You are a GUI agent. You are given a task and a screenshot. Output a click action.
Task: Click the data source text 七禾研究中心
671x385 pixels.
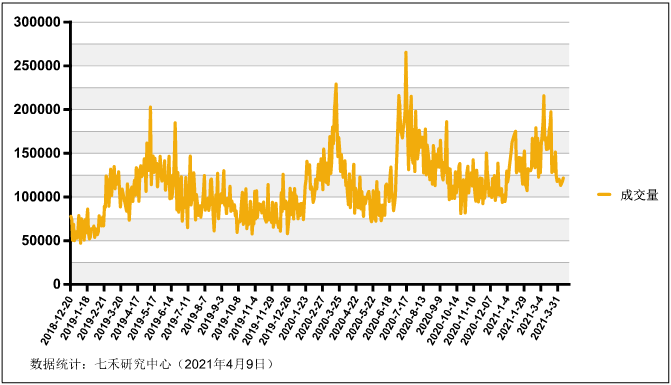[x=133, y=364]
